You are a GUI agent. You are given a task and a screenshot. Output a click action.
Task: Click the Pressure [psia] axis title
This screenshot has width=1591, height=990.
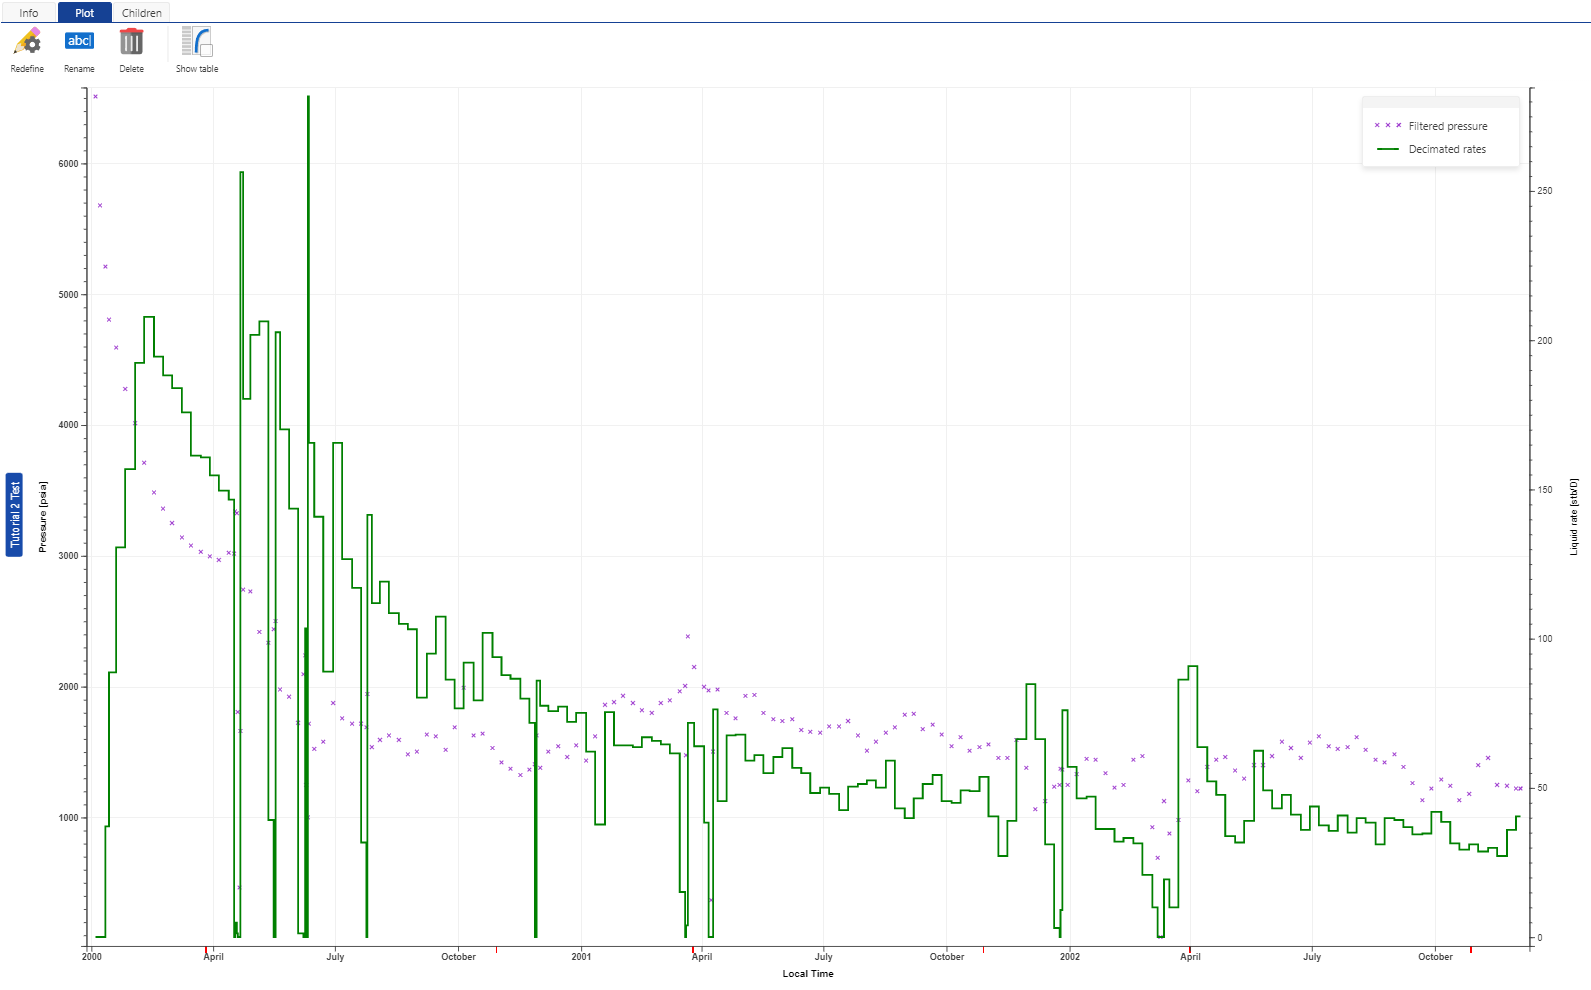tap(43, 517)
